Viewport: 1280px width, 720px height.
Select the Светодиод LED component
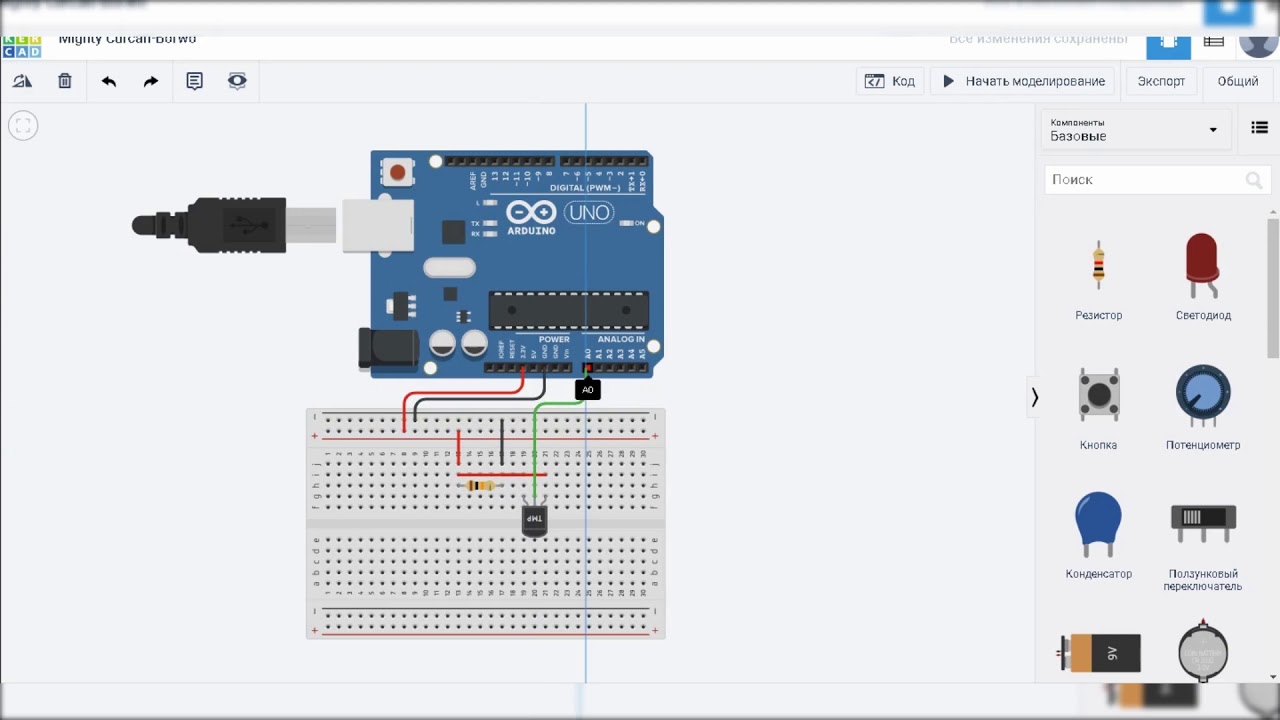(x=1203, y=279)
